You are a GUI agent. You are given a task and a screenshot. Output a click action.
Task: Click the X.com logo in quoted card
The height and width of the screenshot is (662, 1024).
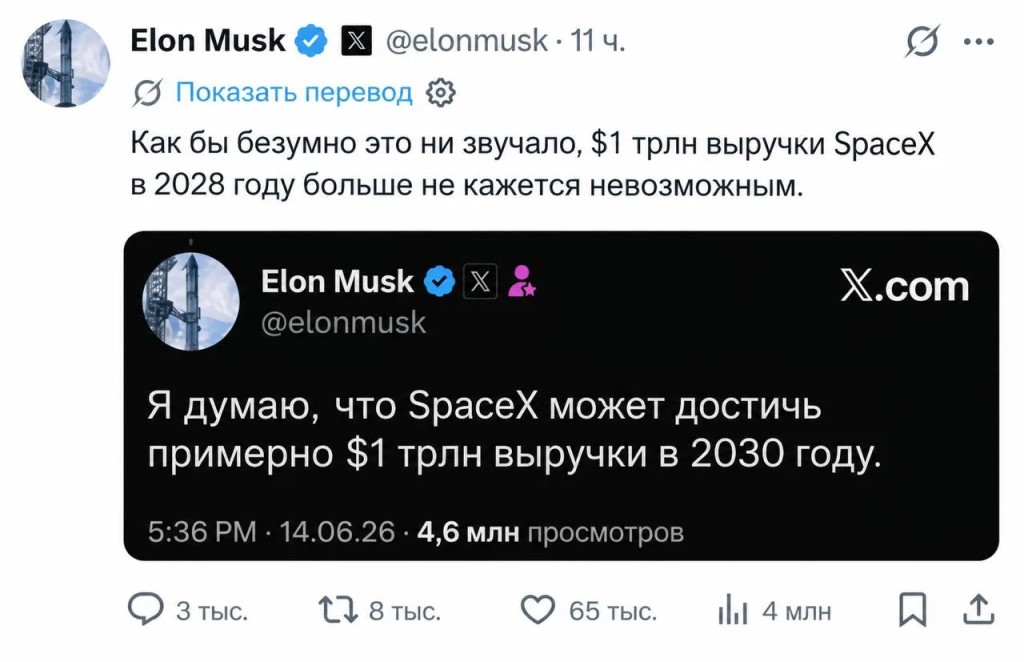904,286
